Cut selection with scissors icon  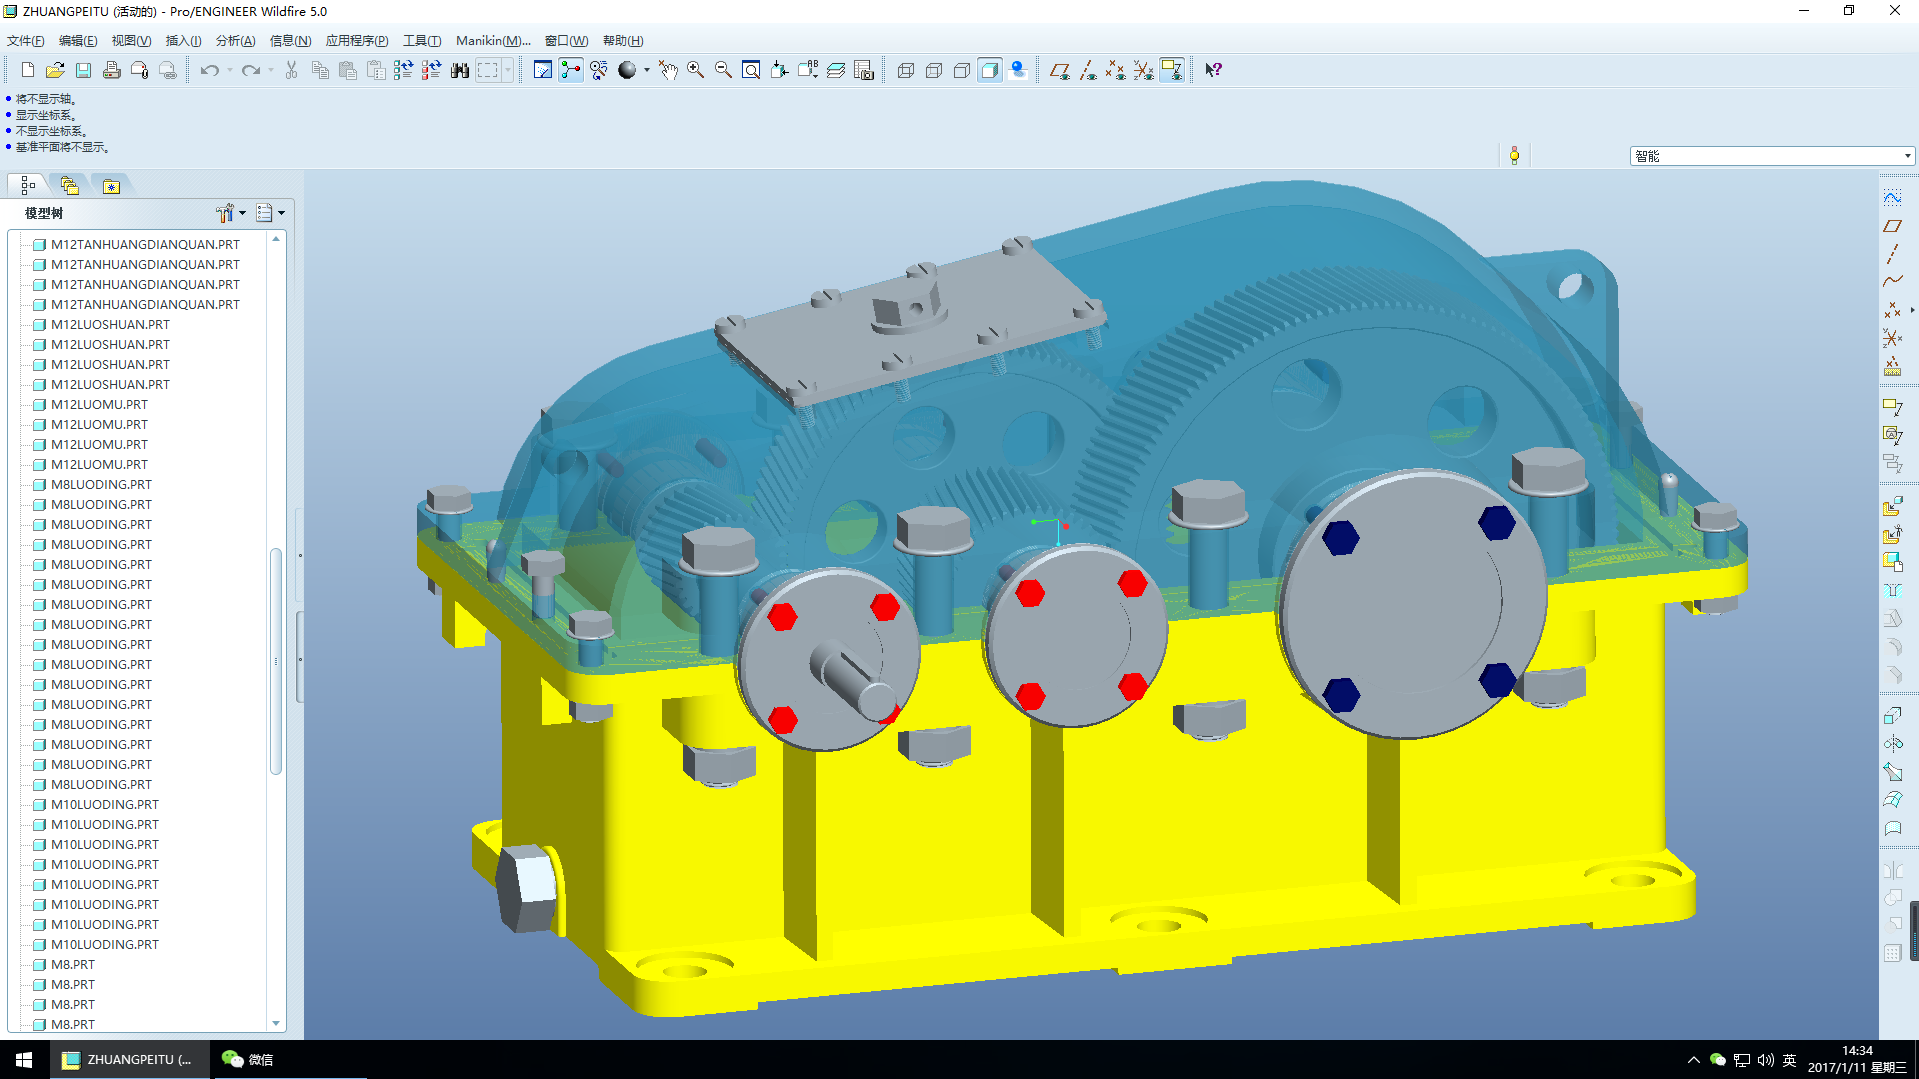click(x=291, y=70)
